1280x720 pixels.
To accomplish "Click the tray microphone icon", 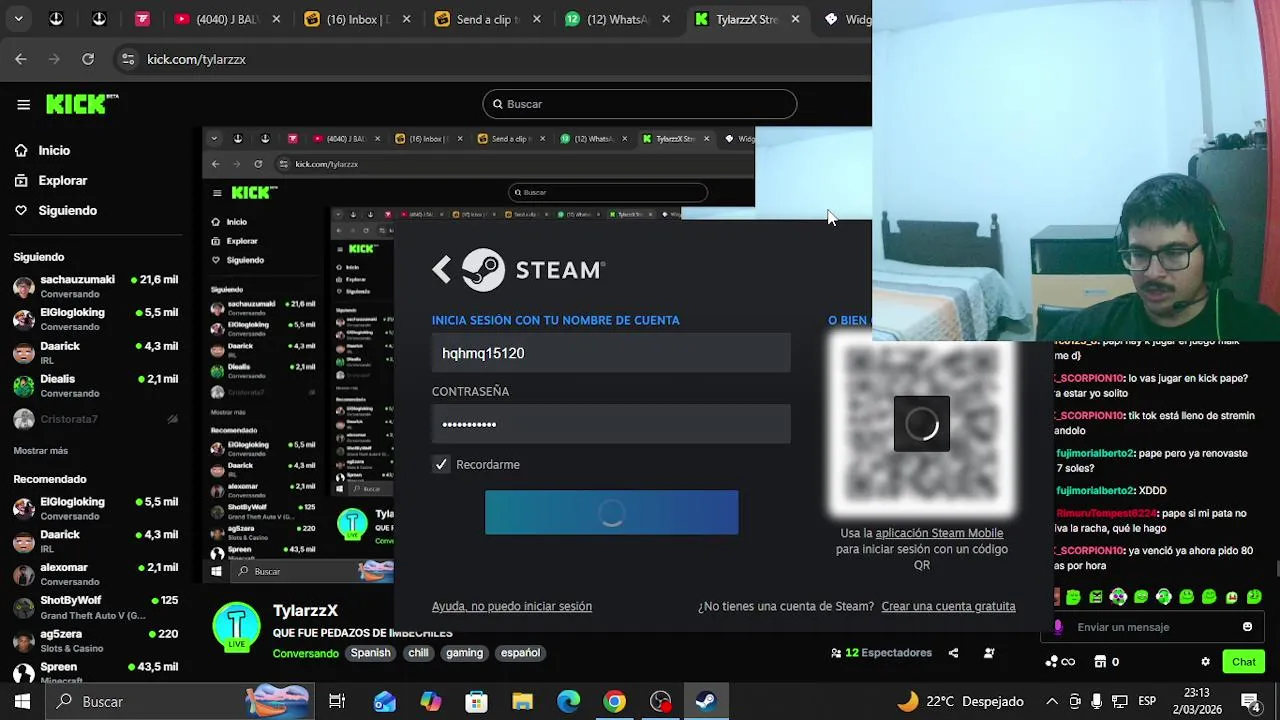I will (x=1097, y=701).
